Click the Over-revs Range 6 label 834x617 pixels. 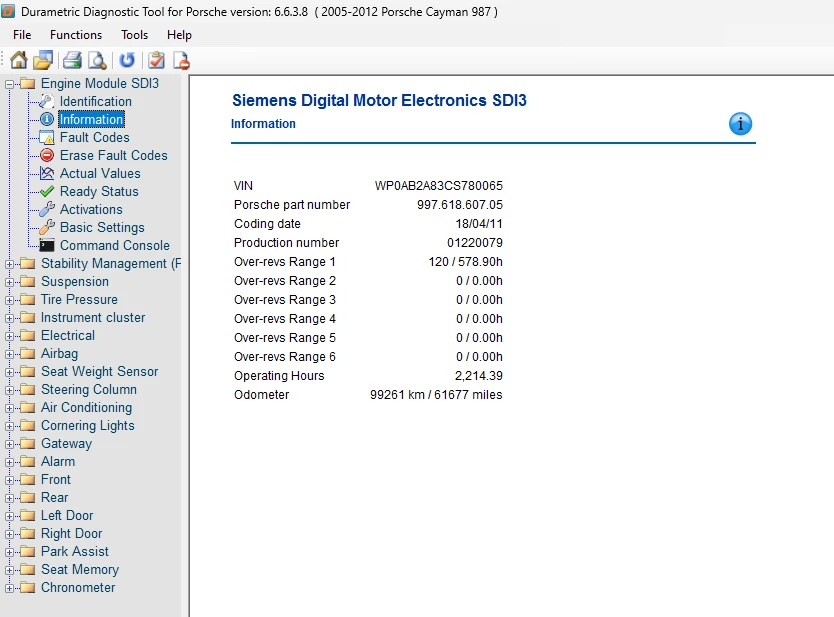coord(285,357)
